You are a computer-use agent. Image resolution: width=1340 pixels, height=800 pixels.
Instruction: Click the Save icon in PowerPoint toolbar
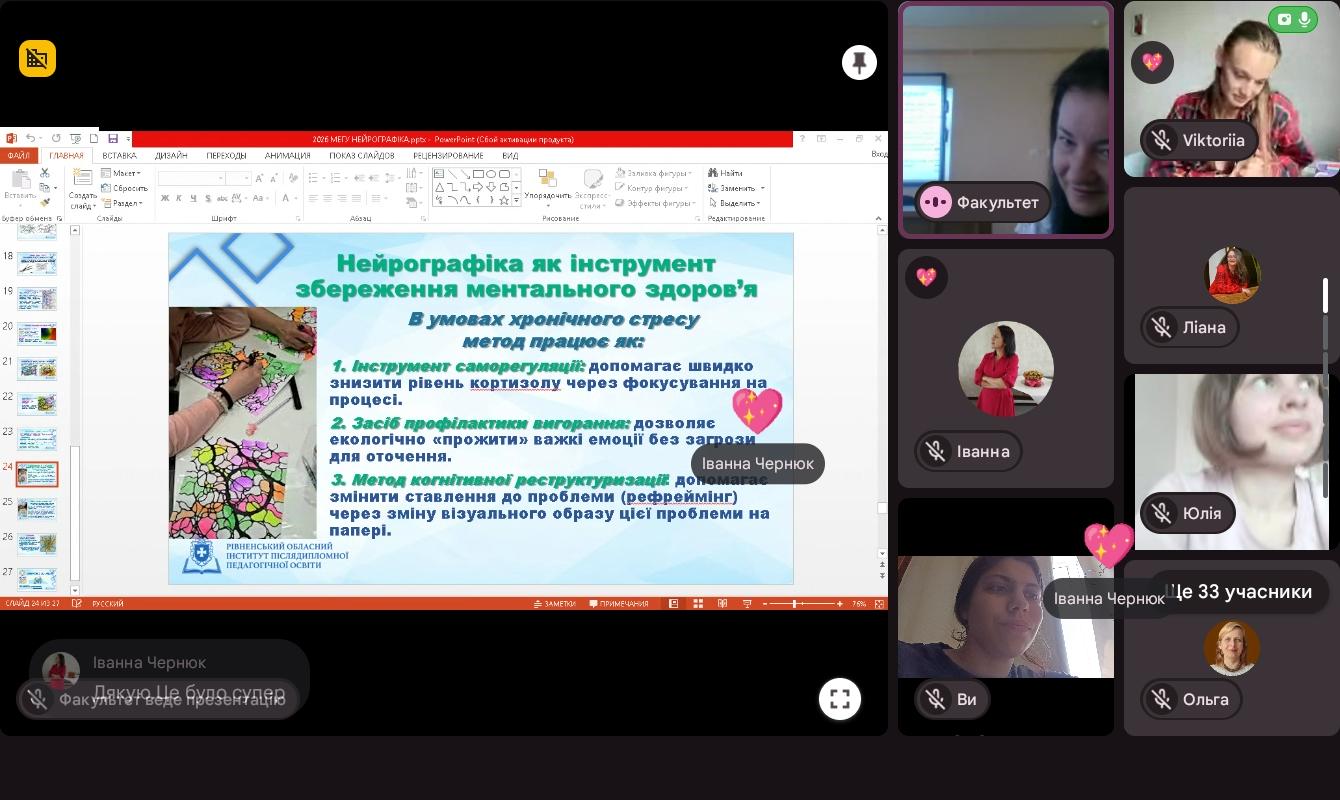coord(113,139)
